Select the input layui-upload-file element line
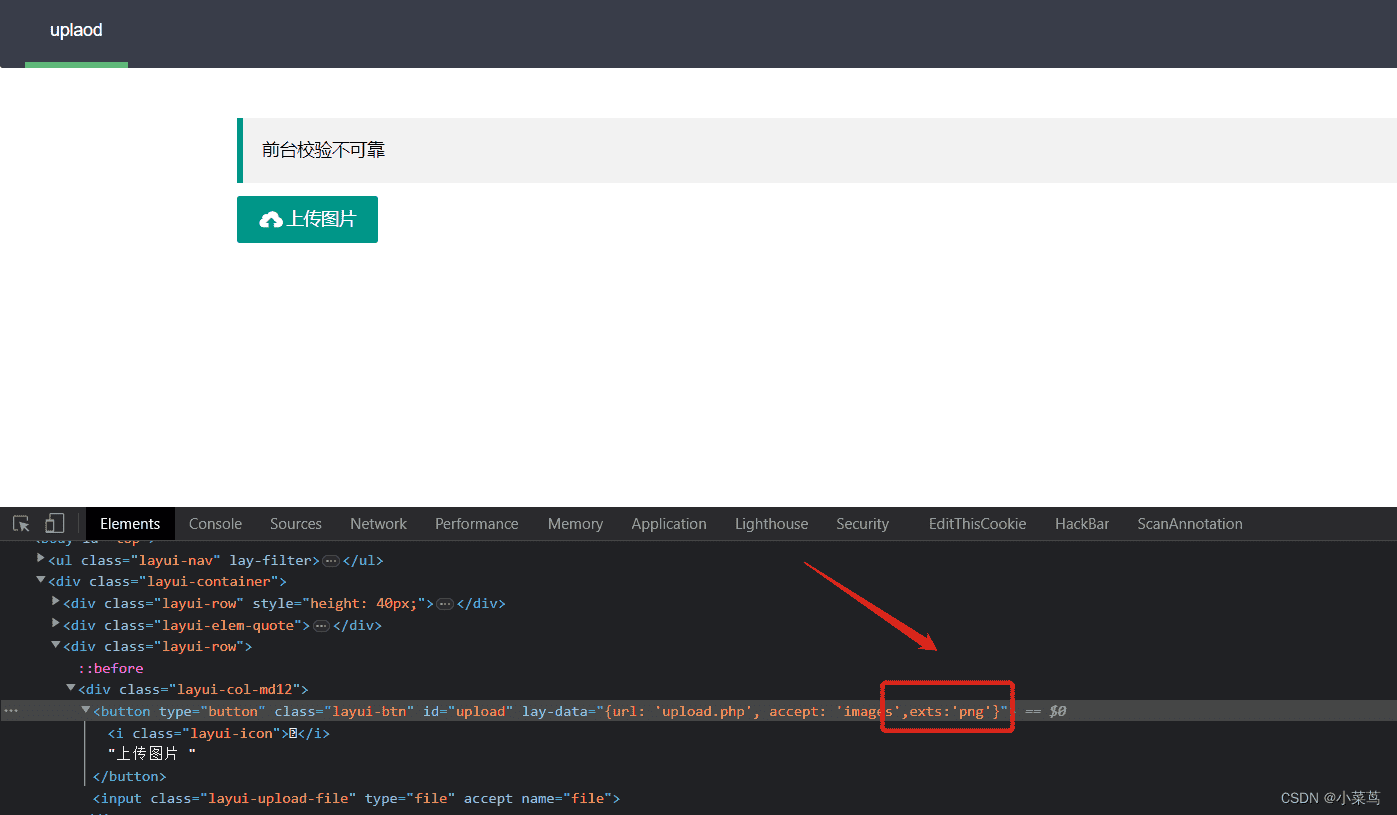 [x=356, y=798]
